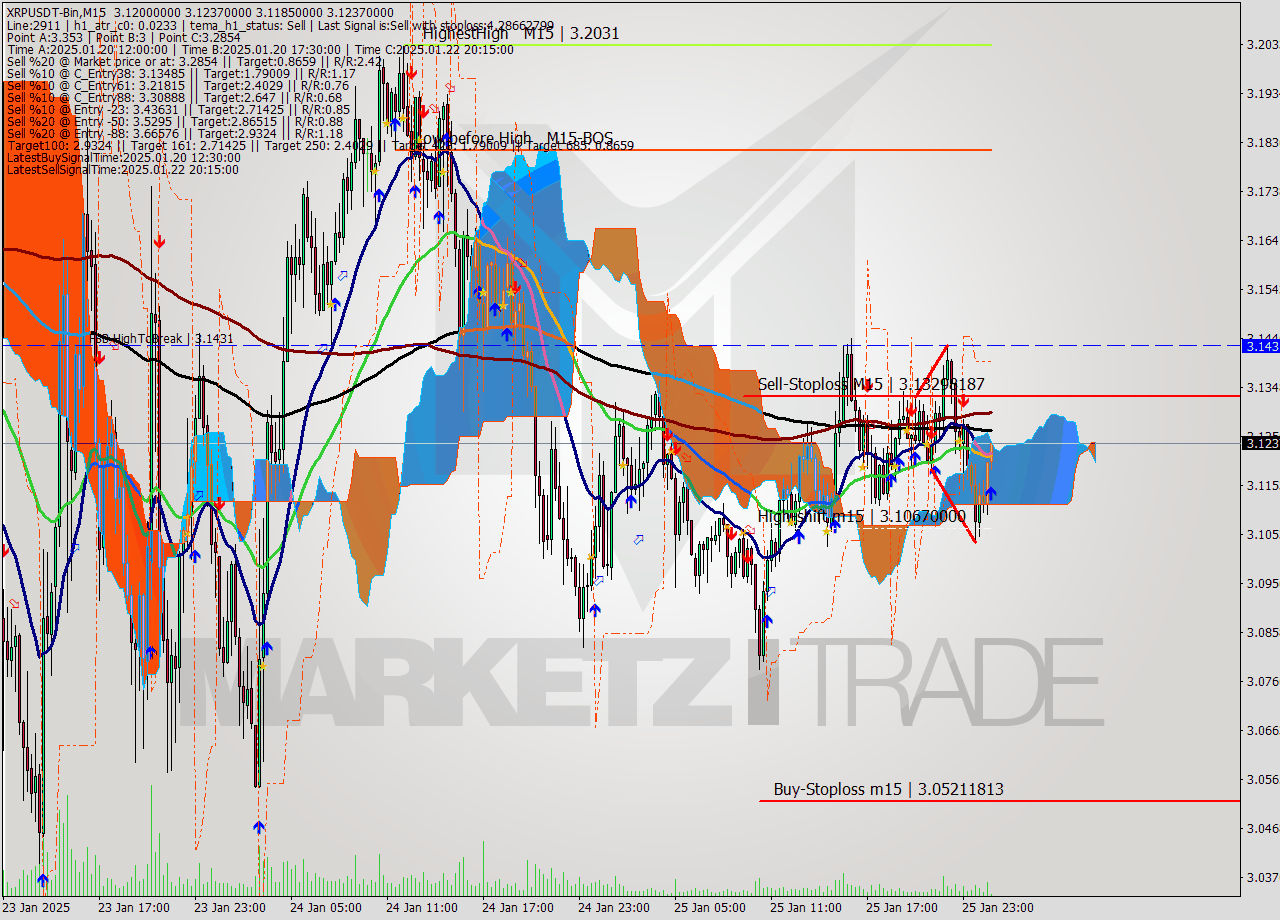Click the LatestSellSignalTime text line

(x=122, y=169)
